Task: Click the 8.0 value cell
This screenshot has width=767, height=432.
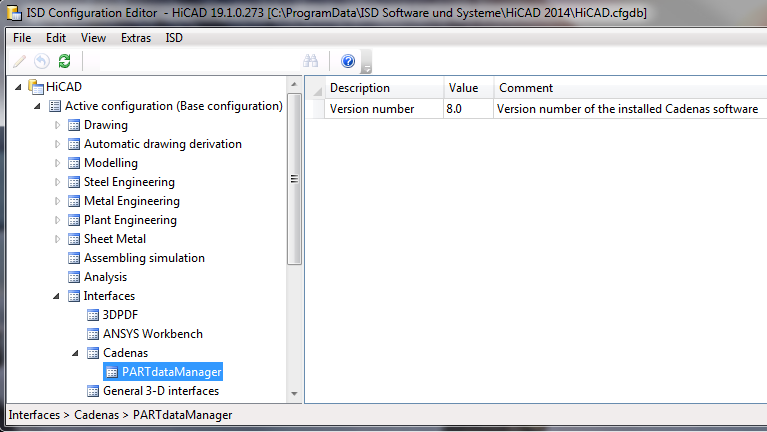Action: tap(469, 109)
